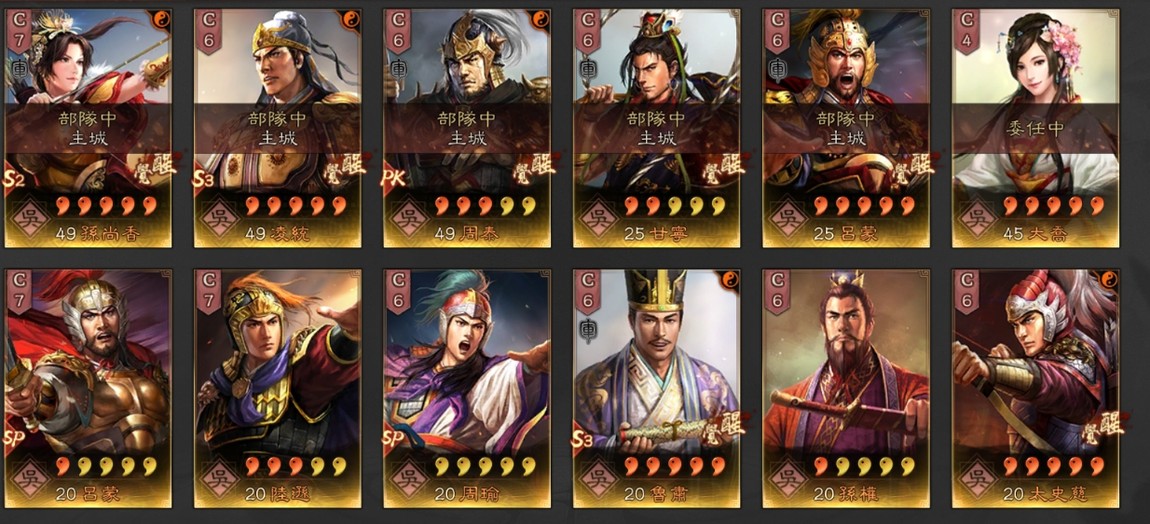The image size is (1150, 524).
Task: Click the yin-yang icon on 凌統 card
Action: click(349, 20)
